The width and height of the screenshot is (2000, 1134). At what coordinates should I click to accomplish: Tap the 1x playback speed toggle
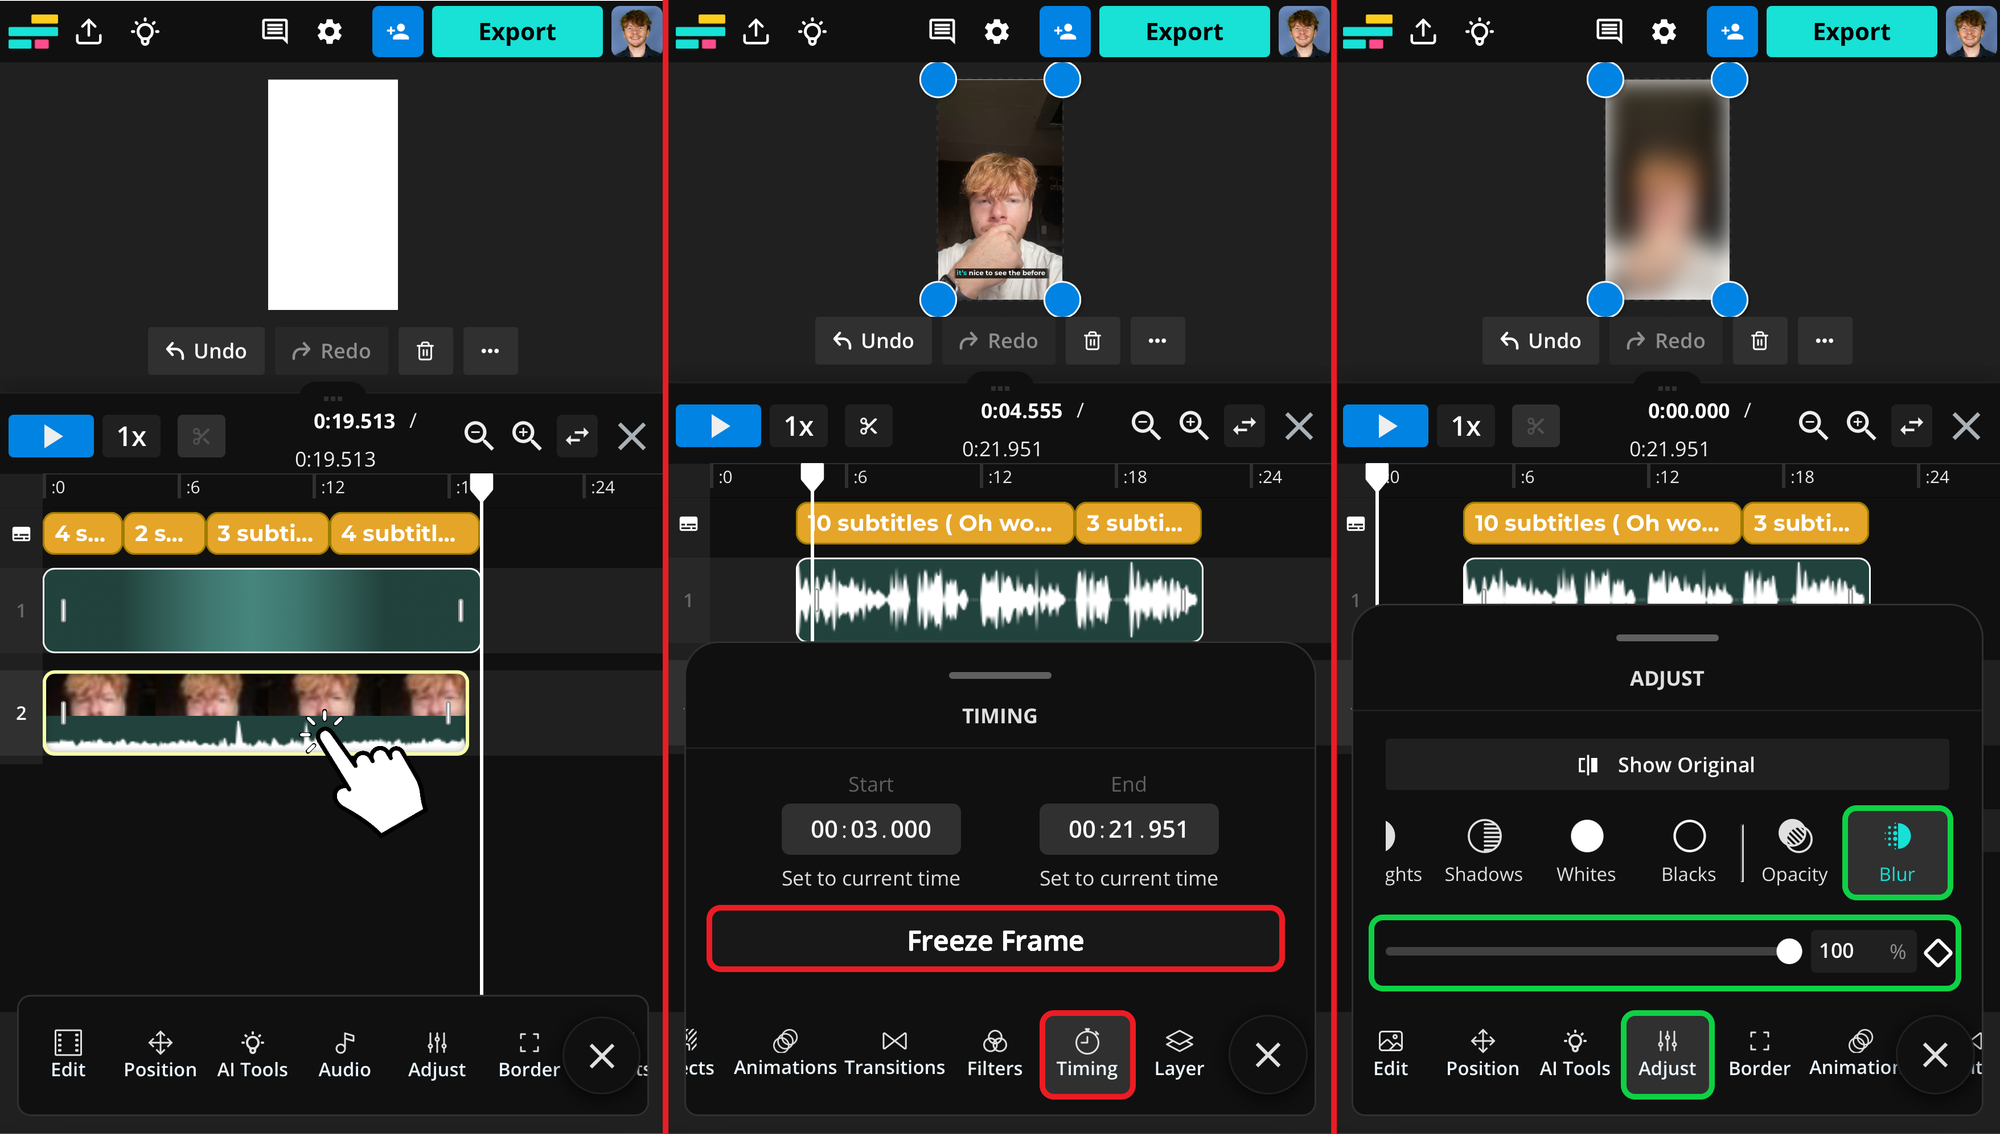pyautogui.click(x=131, y=435)
